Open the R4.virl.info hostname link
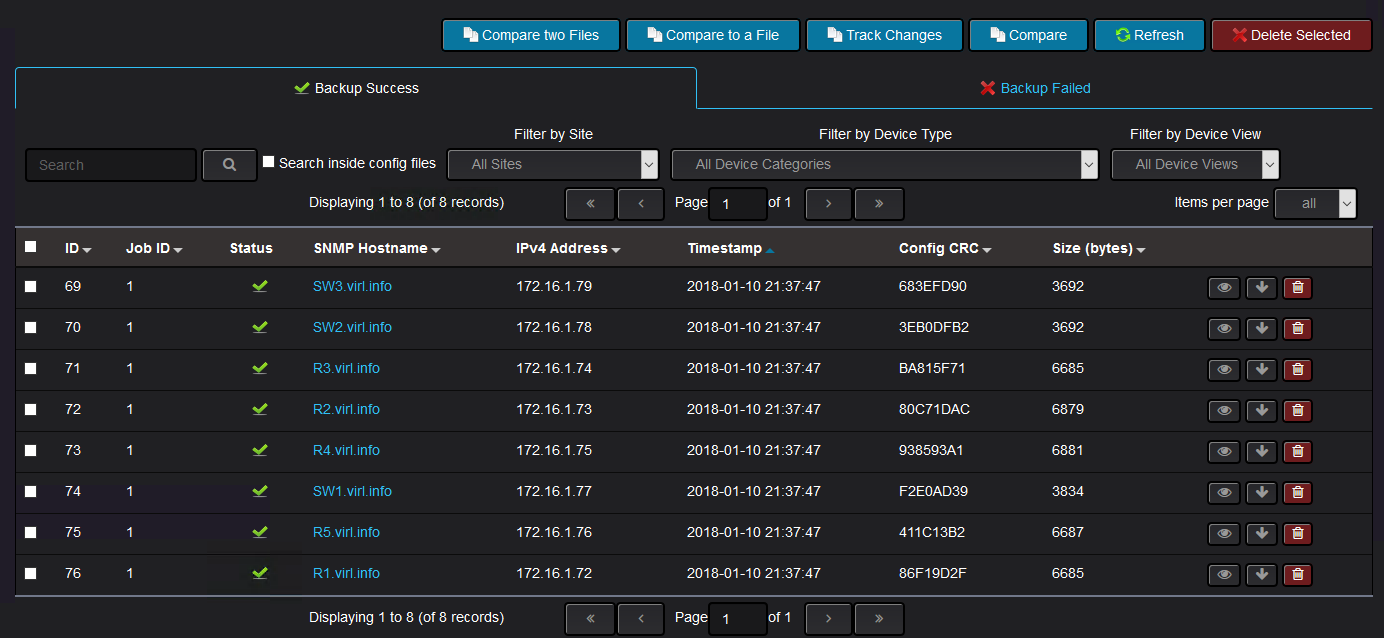The height and width of the screenshot is (638, 1384). point(346,450)
